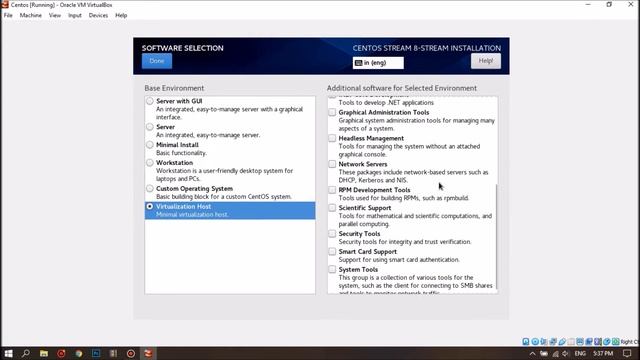Click 'Minimal virtualization host.' description
The width and height of the screenshot is (640, 360).
(192, 215)
